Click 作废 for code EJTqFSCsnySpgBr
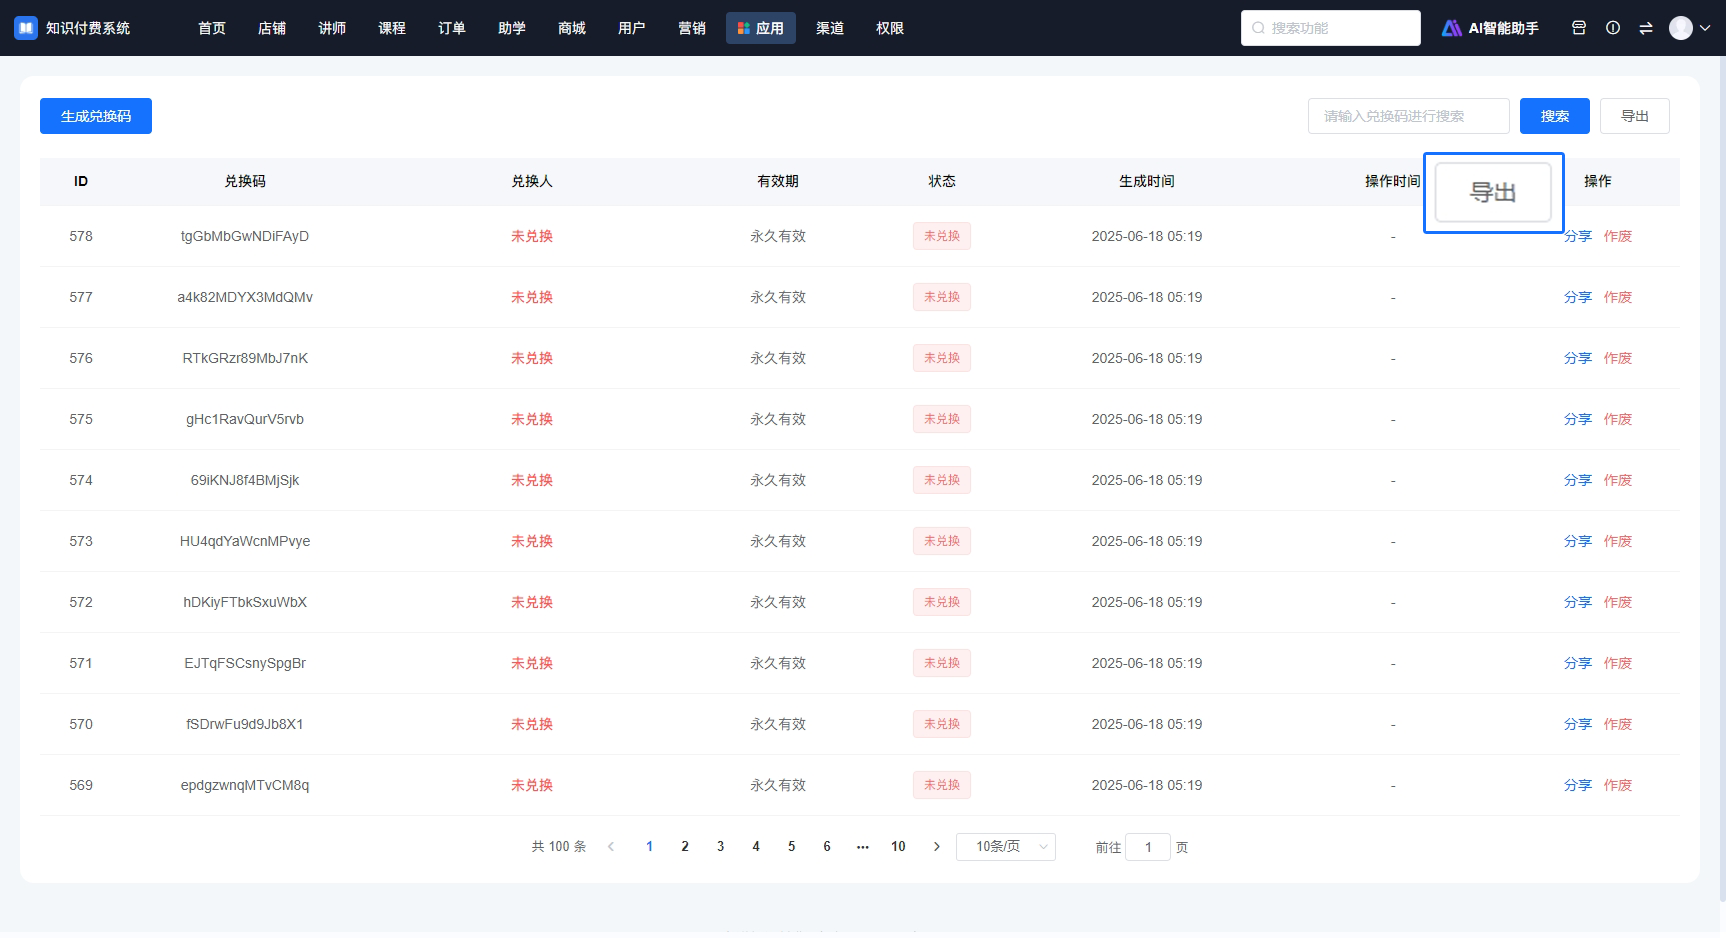Image resolution: width=1726 pixels, height=938 pixels. tap(1618, 663)
